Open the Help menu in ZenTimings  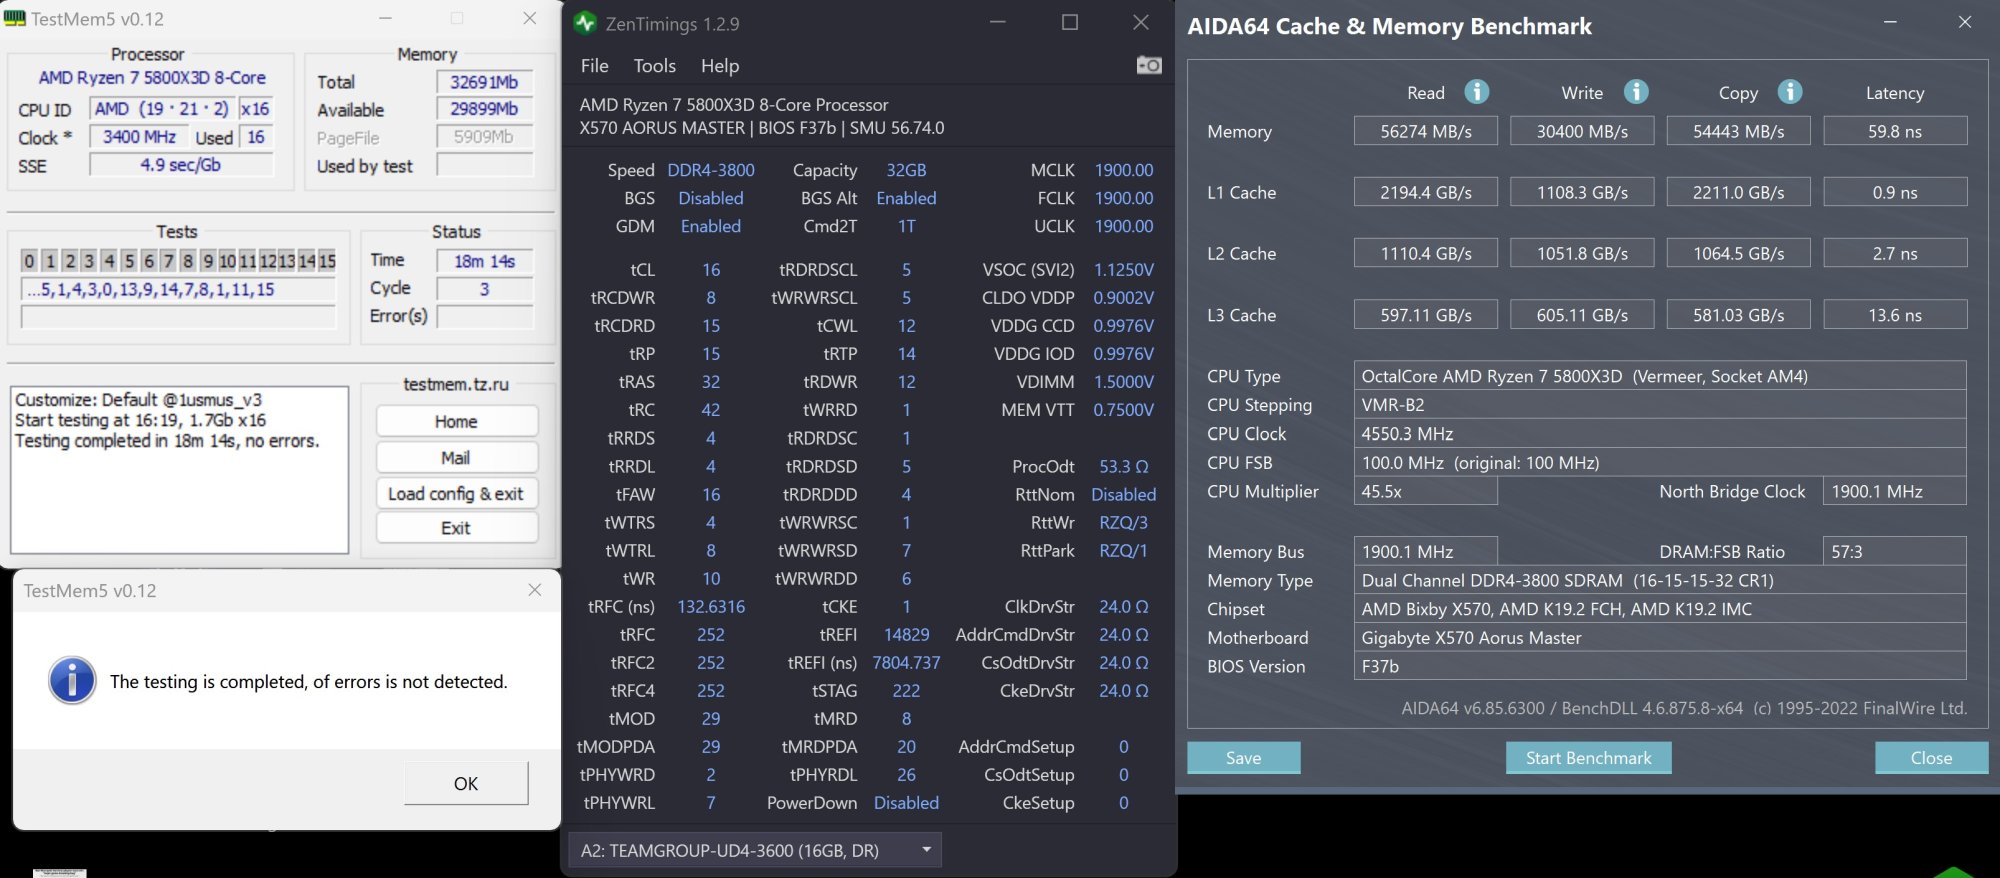click(x=720, y=66)
